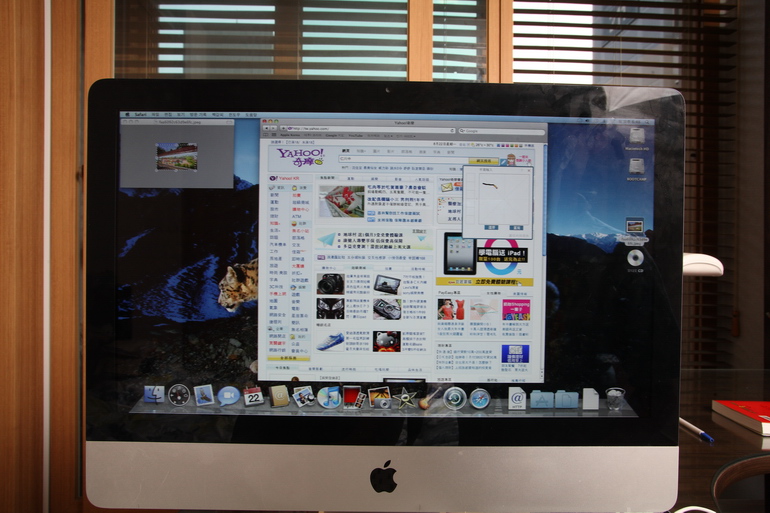Click the handwriting pen icon beside search

[504, 161]
